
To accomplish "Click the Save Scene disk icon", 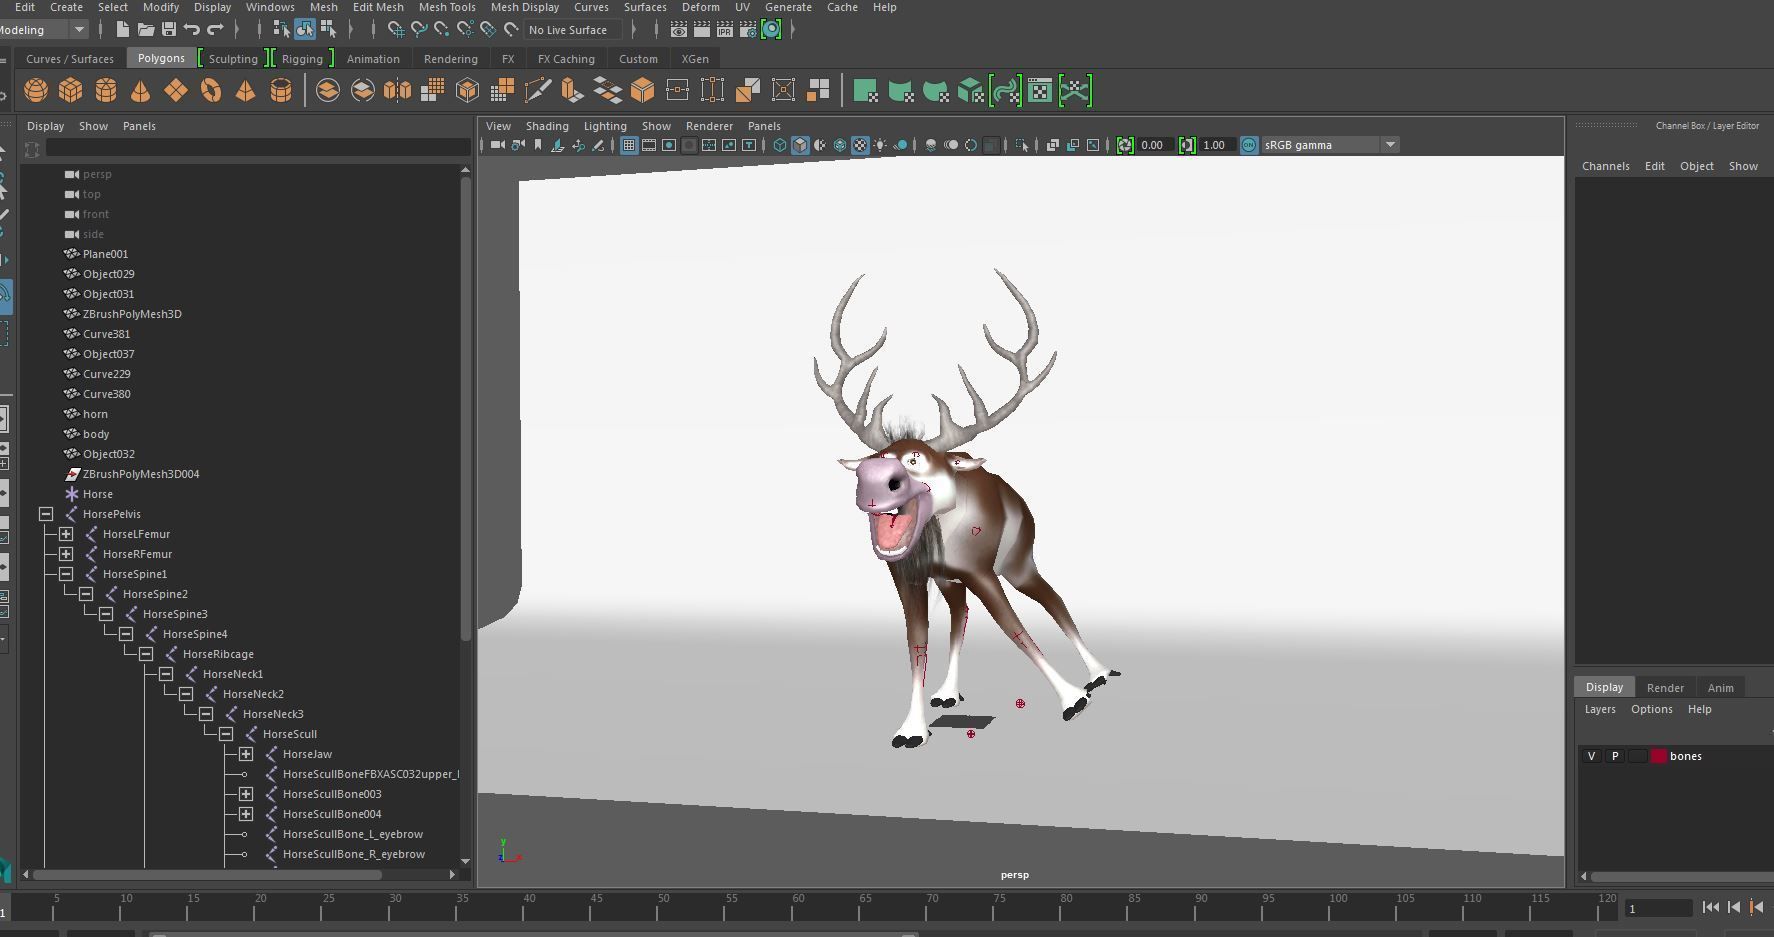I will point(168,30).
